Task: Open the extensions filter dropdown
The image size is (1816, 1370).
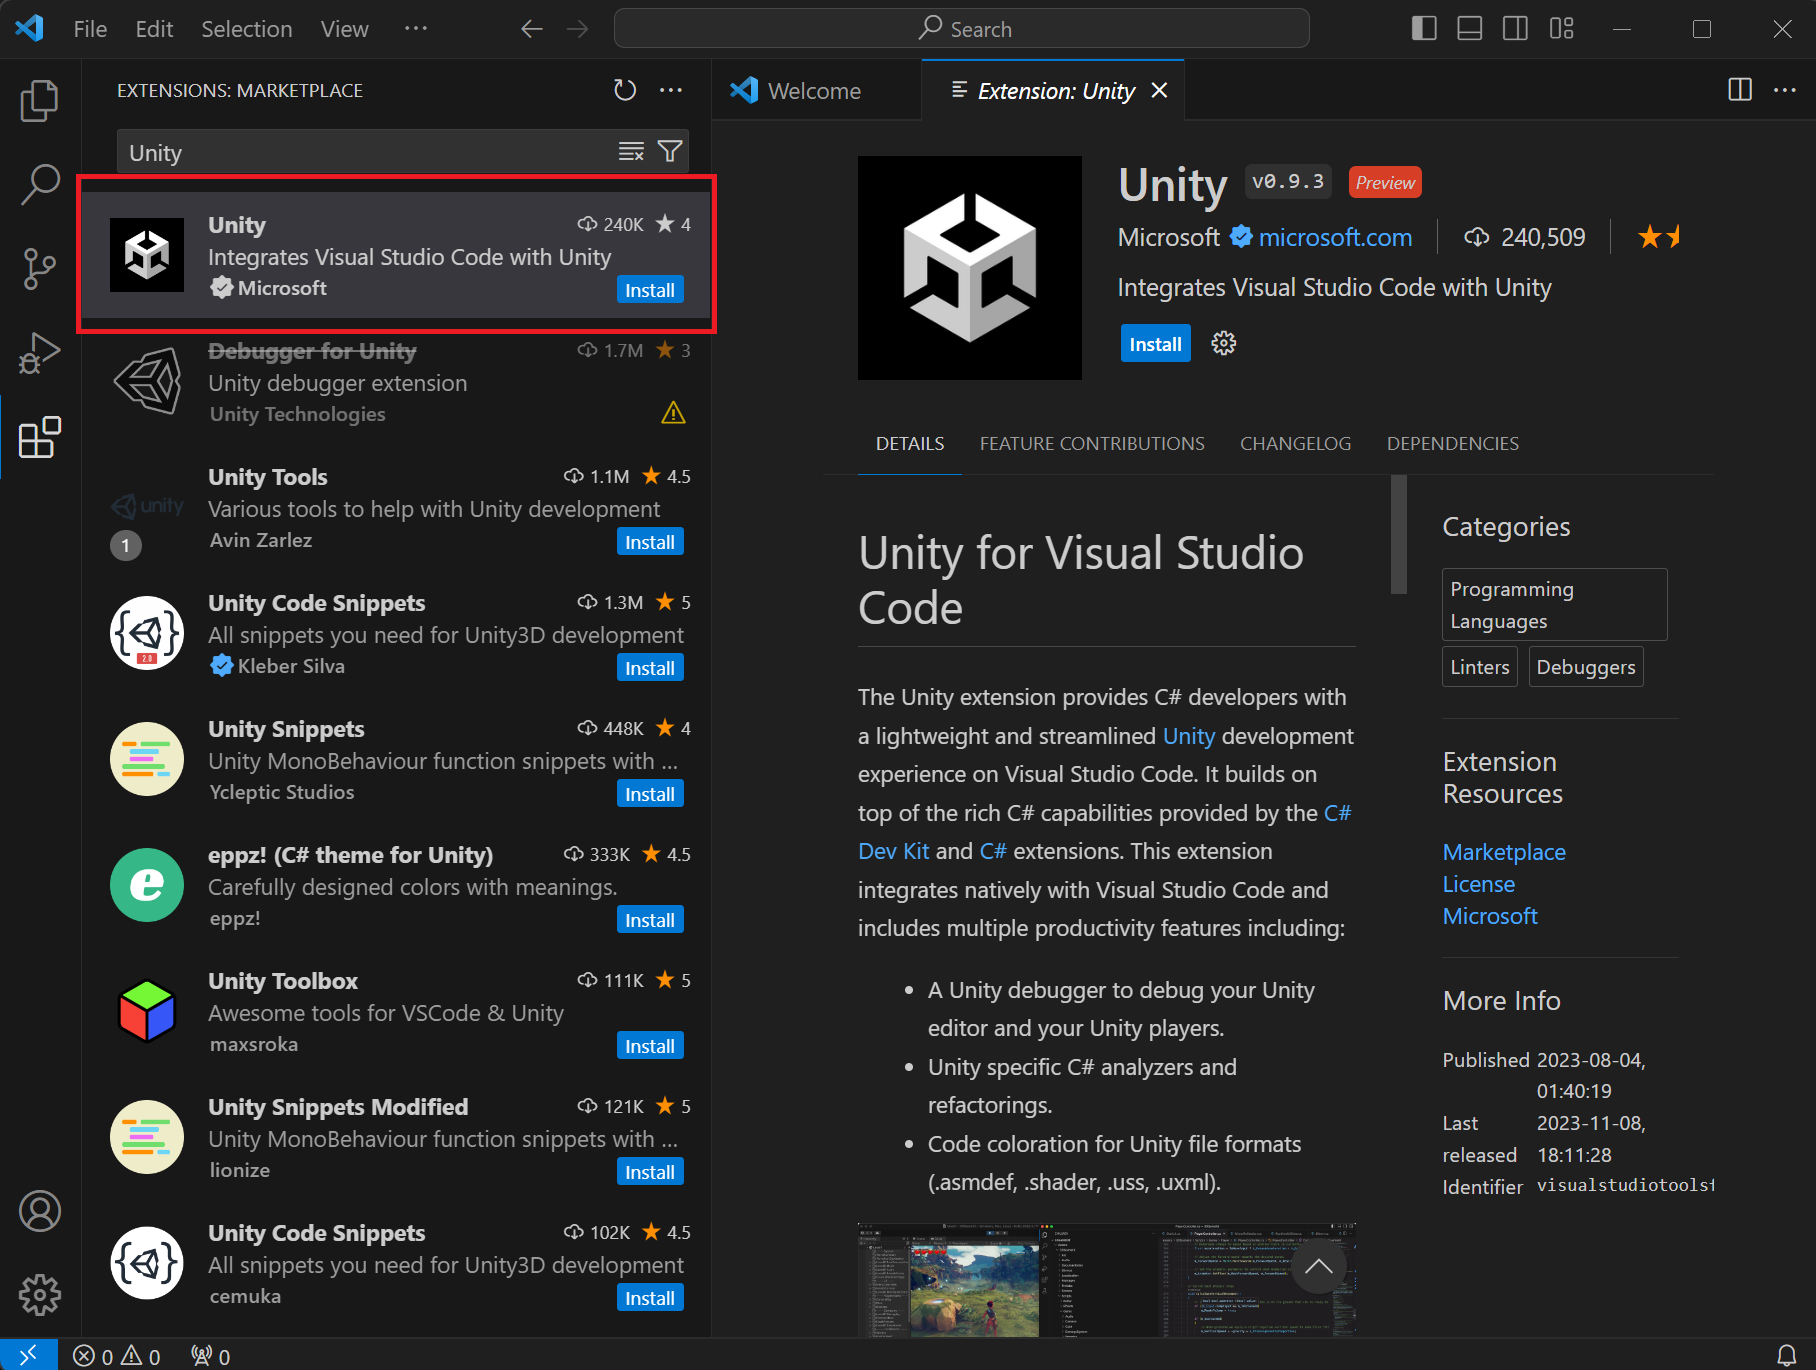Action: click(669, 151)
